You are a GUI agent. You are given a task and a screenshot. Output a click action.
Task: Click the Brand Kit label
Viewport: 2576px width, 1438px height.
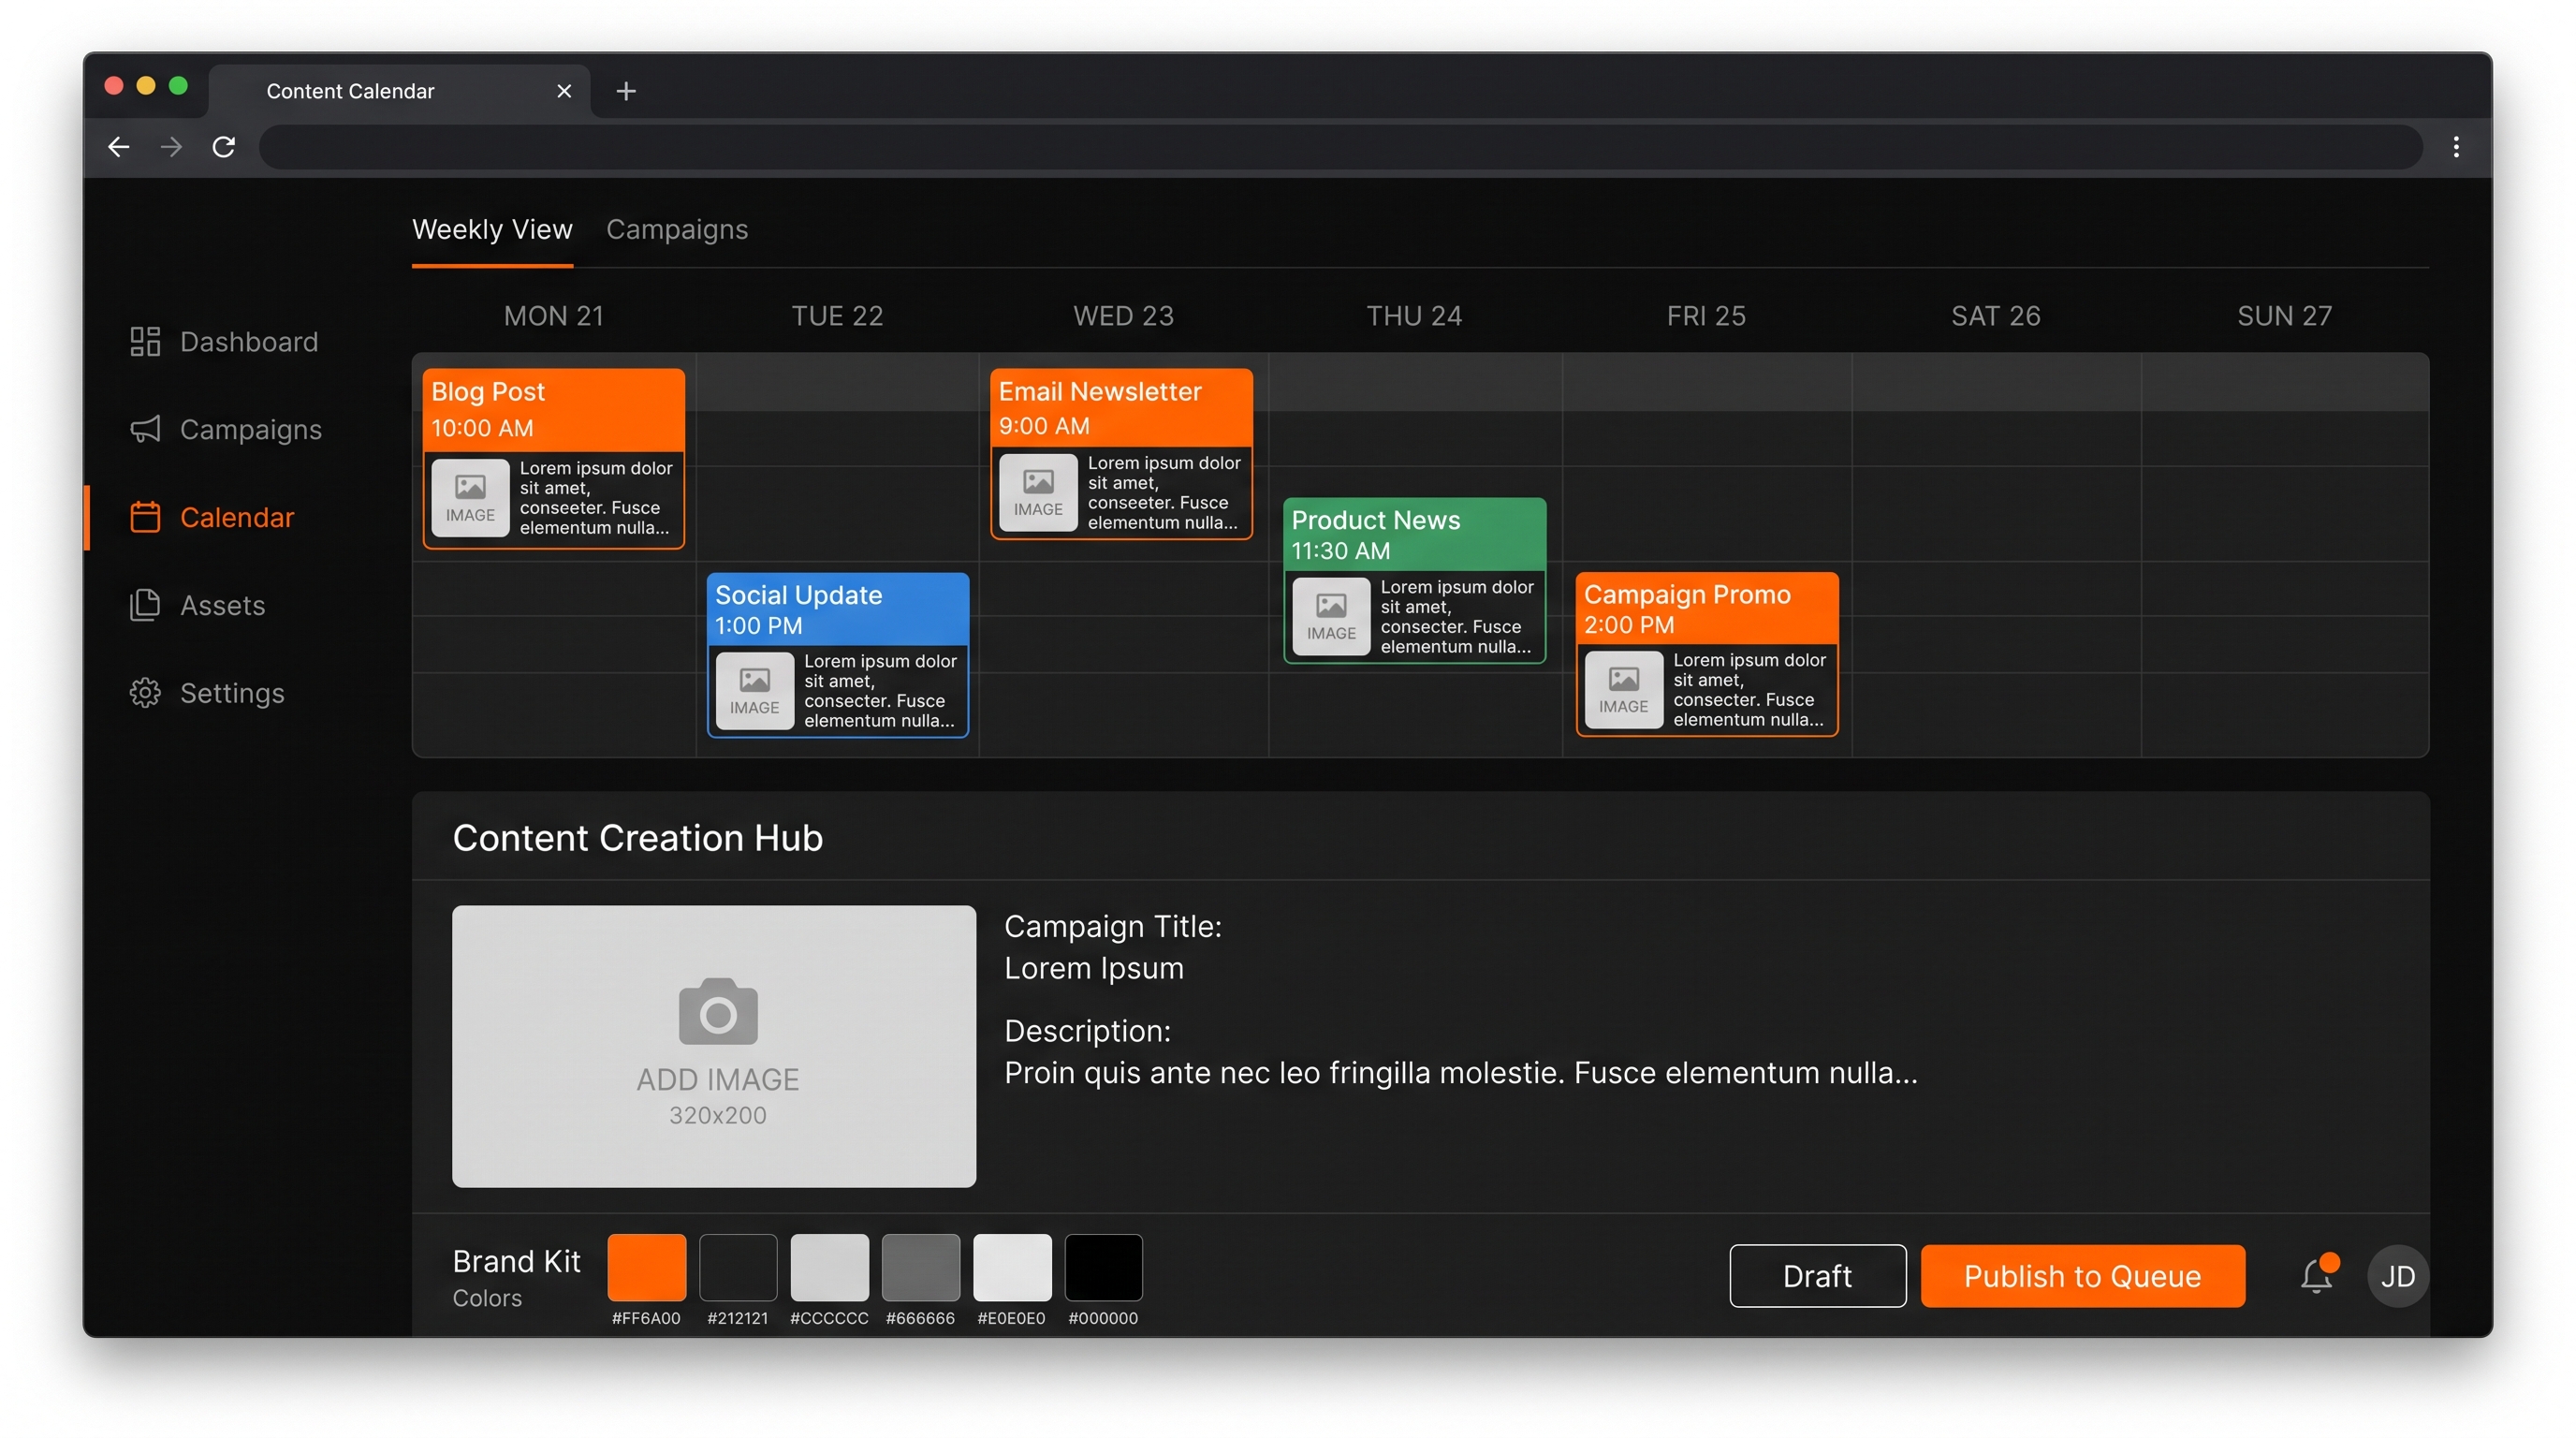[x=516, y=1261]
